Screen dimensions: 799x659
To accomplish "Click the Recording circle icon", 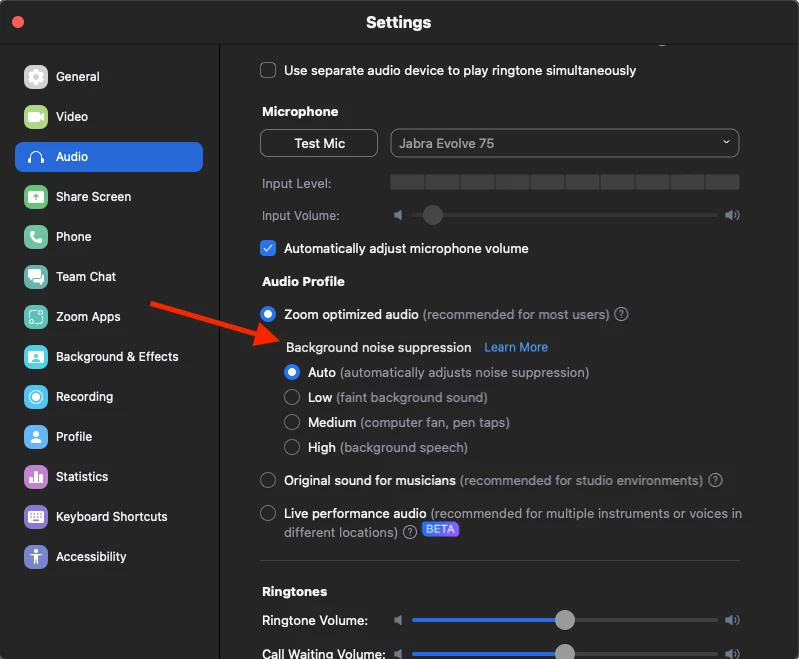I will click(x=36, y=397).
